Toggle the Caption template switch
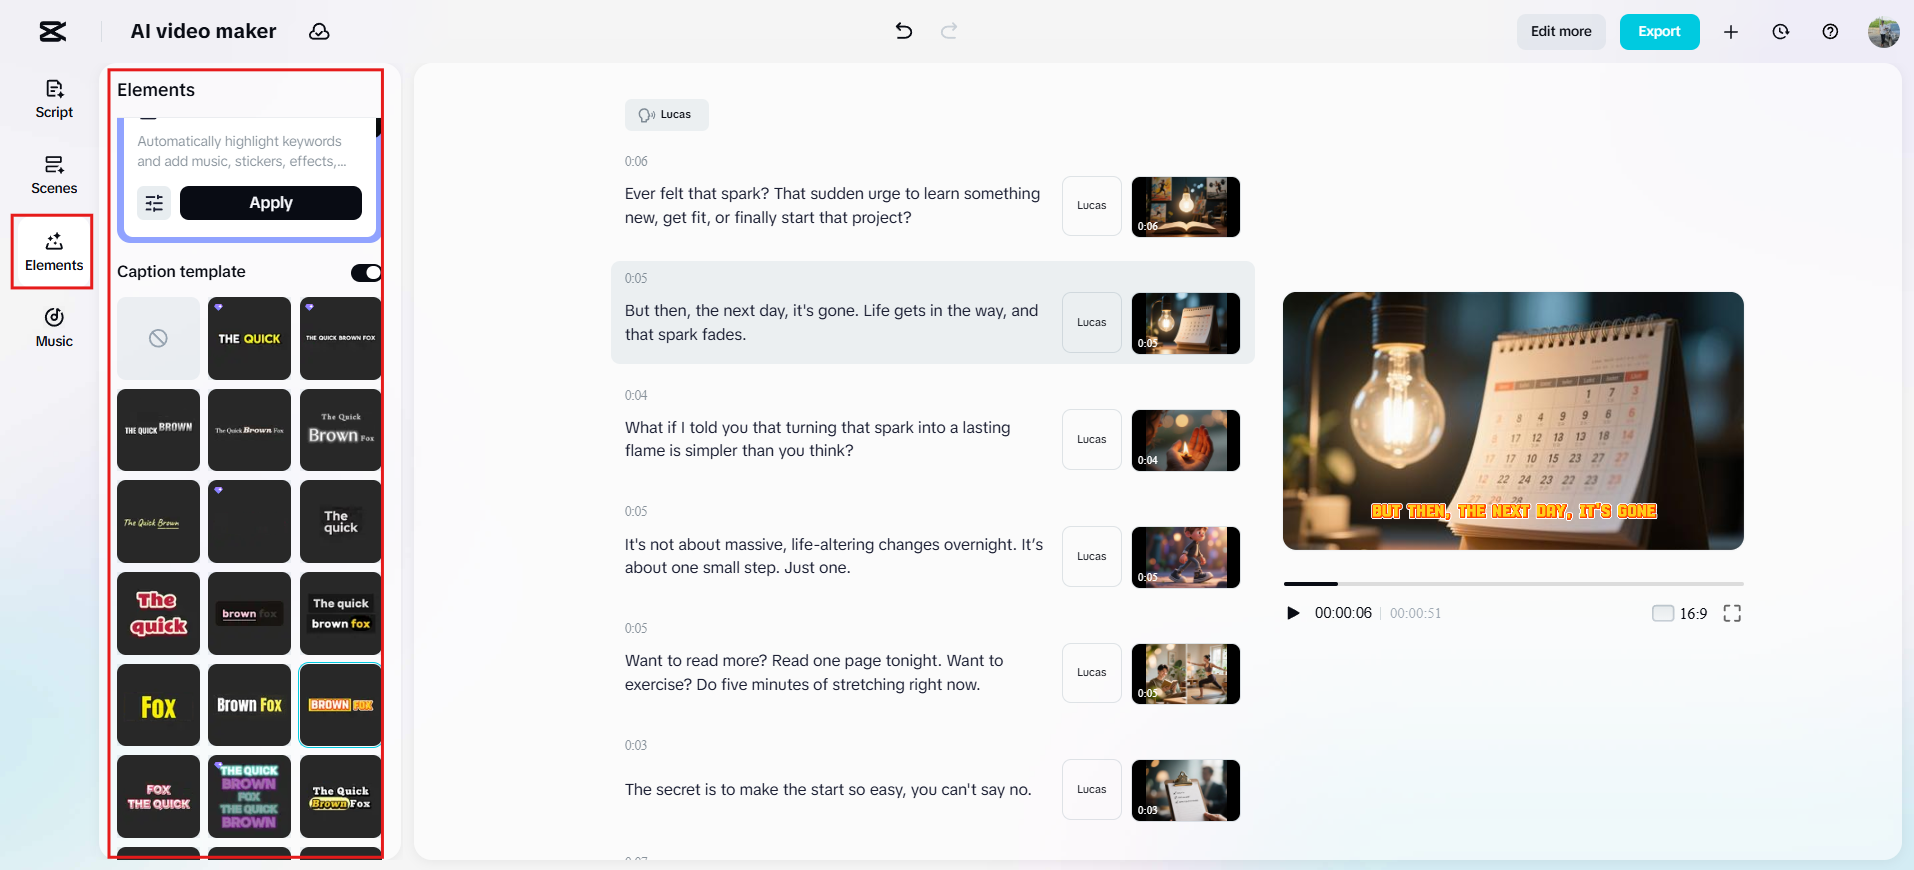Viewport: 1914px width, 870px height. pyautogui.click(x=366, y=273)
